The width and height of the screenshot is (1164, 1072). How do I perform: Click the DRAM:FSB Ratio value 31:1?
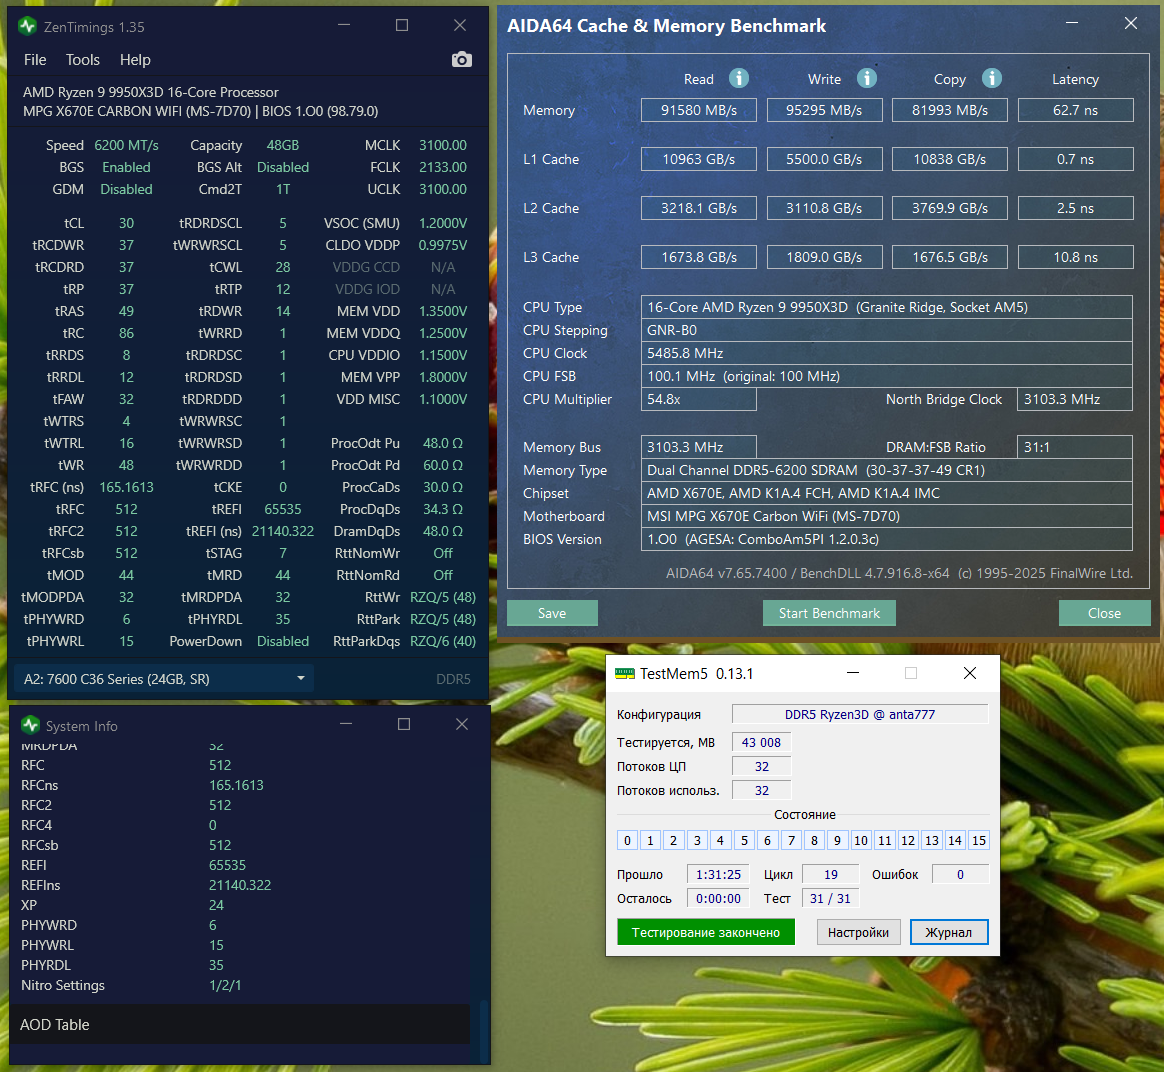pos(1075,447)
